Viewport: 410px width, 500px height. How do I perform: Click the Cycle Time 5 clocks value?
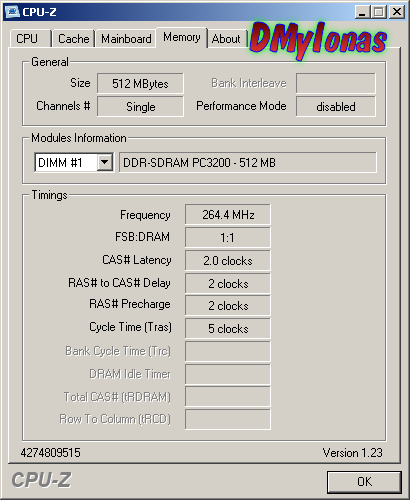tap(228, 328)
